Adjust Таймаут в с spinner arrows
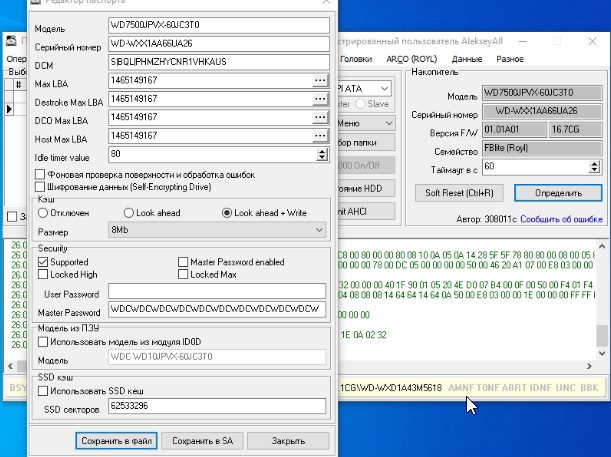 (594, 167)
